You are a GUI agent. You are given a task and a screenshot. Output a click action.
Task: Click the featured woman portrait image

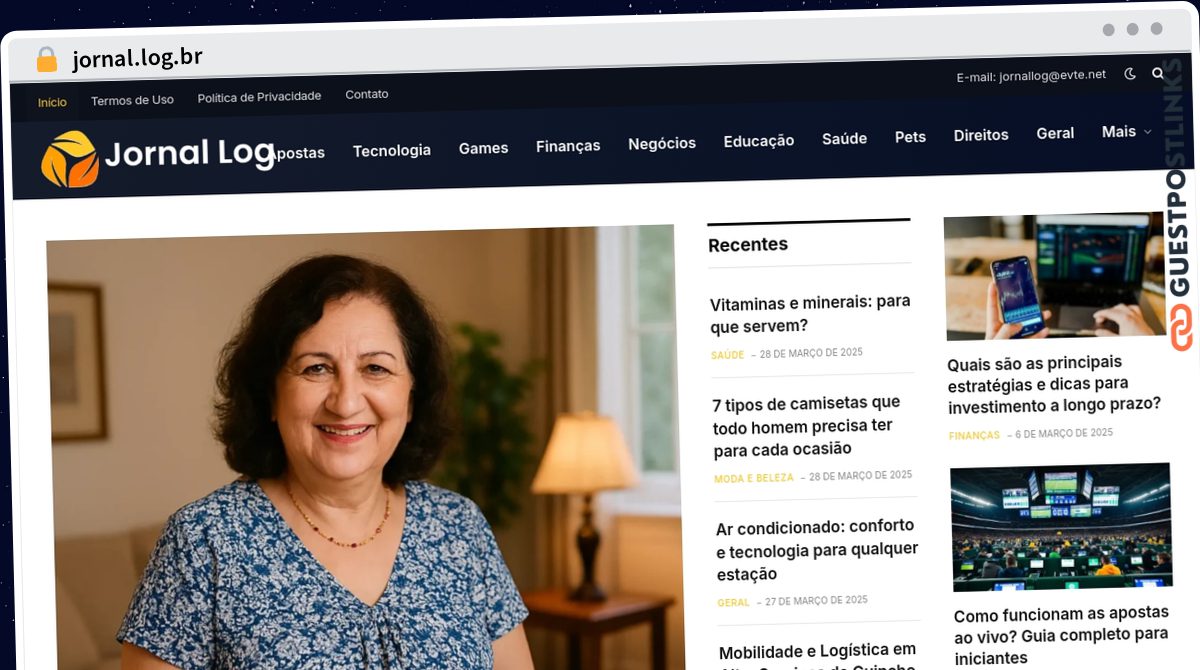tap(363, 448)
